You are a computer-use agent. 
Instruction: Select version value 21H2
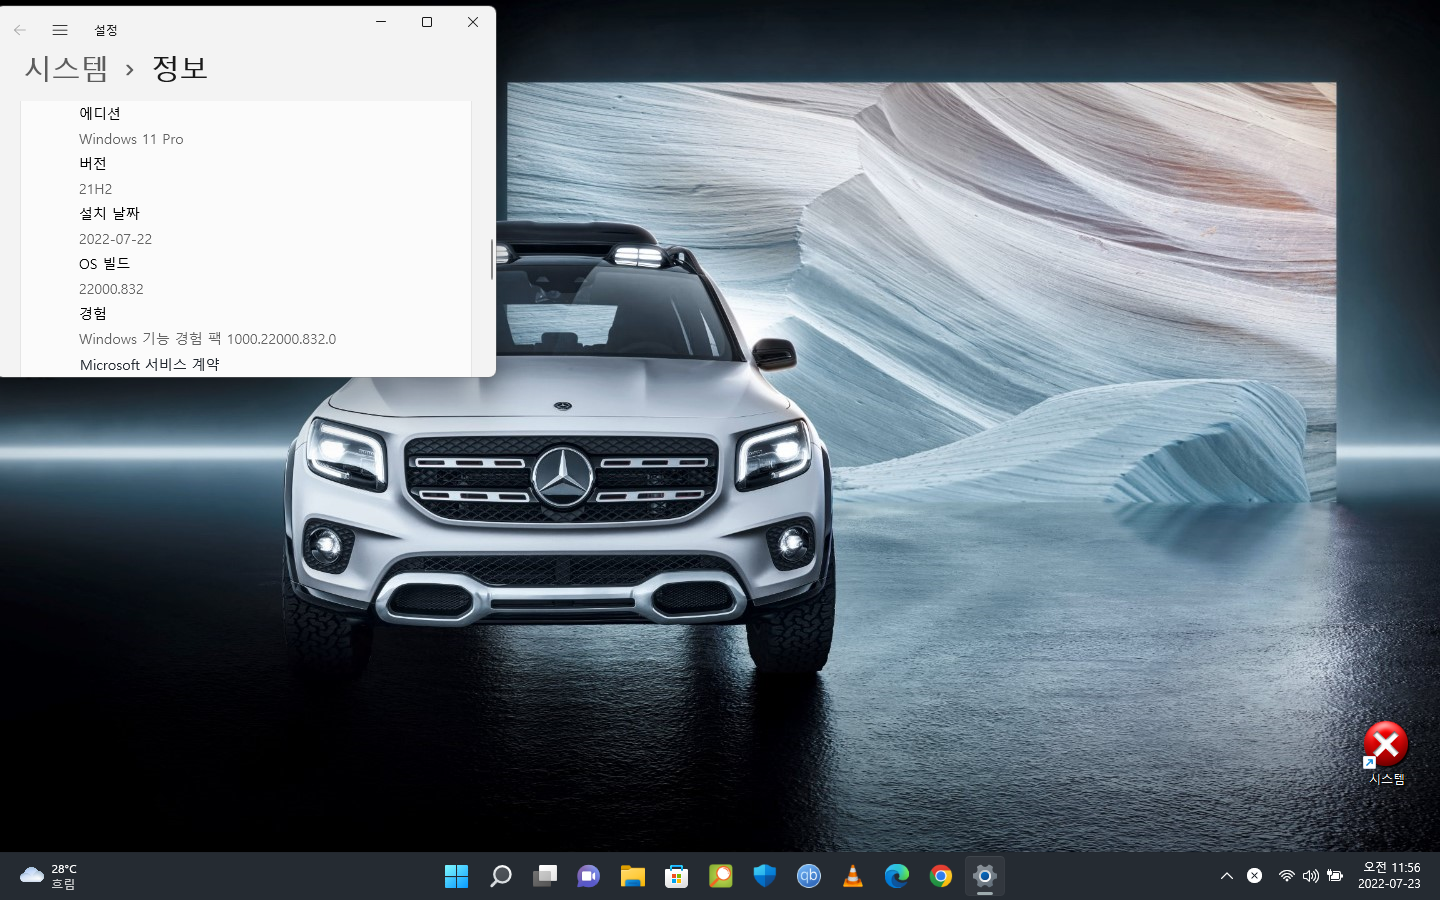point(96,189)
